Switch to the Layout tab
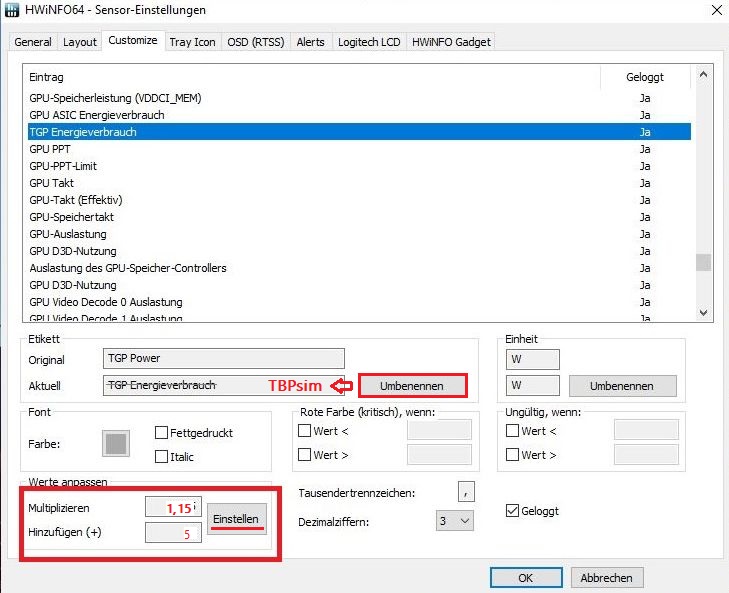Image resolution: width=729 pixels, height=593 pixels. point(80,42)
